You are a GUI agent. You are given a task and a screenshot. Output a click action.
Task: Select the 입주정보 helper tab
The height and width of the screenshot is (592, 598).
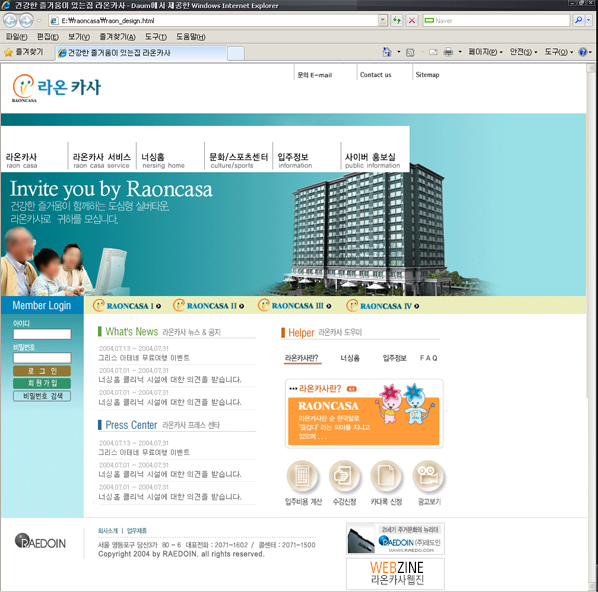point(394,358)
